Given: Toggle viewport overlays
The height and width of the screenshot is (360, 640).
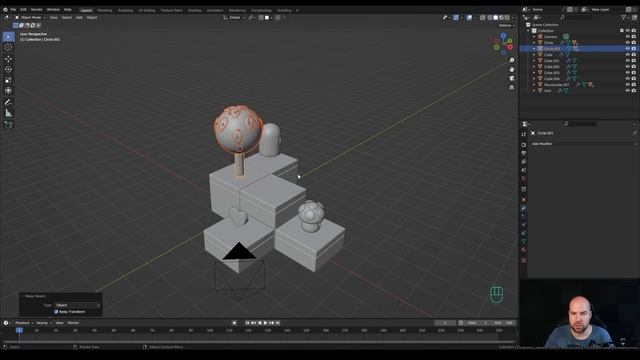Looking at the screenshot, I should [x=469, y=18].
